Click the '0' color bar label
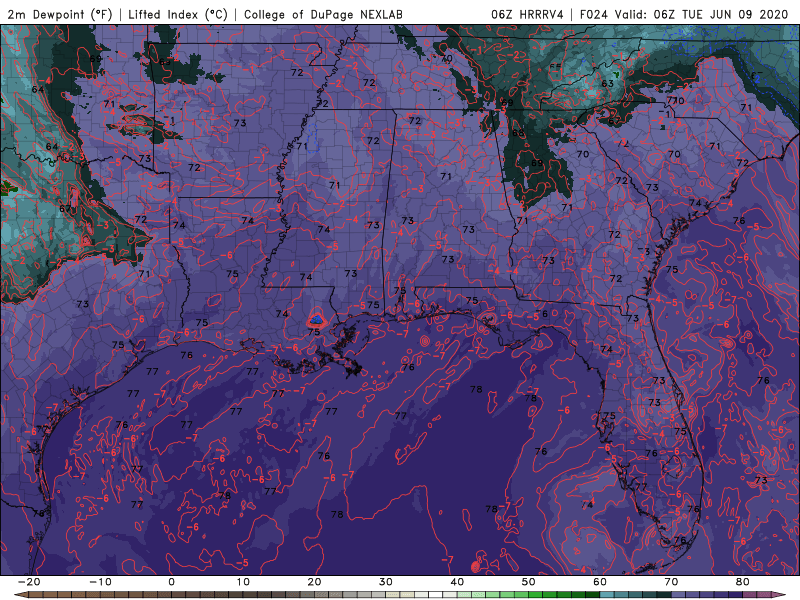 coord(171,582)
